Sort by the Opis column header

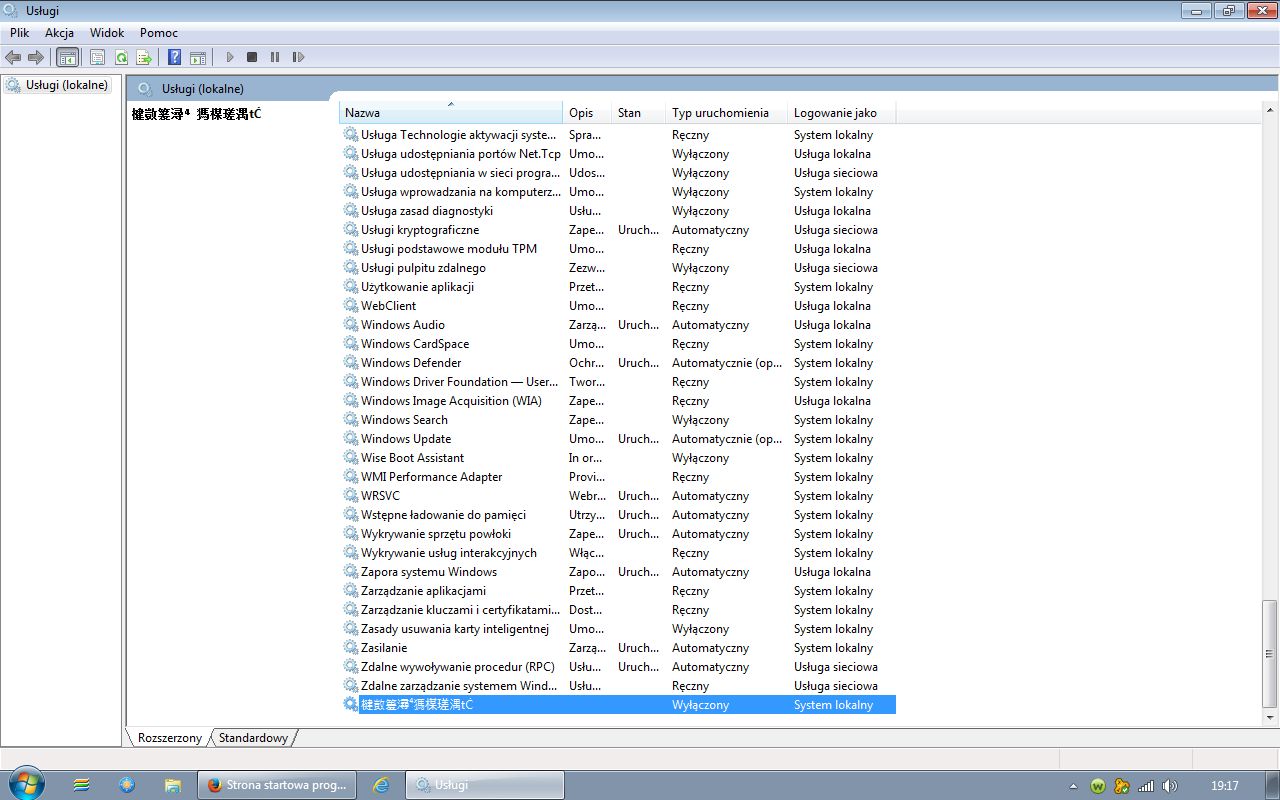pos(587,113)
